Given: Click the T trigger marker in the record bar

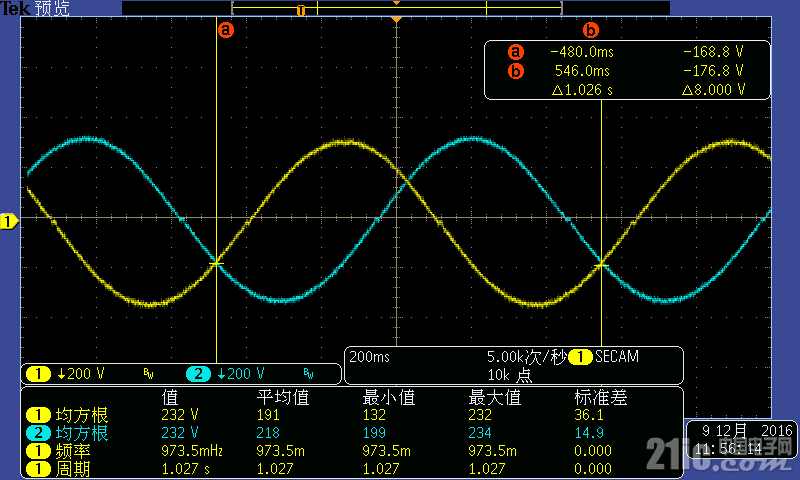Looking at the screenshot, I should (301, 10).
